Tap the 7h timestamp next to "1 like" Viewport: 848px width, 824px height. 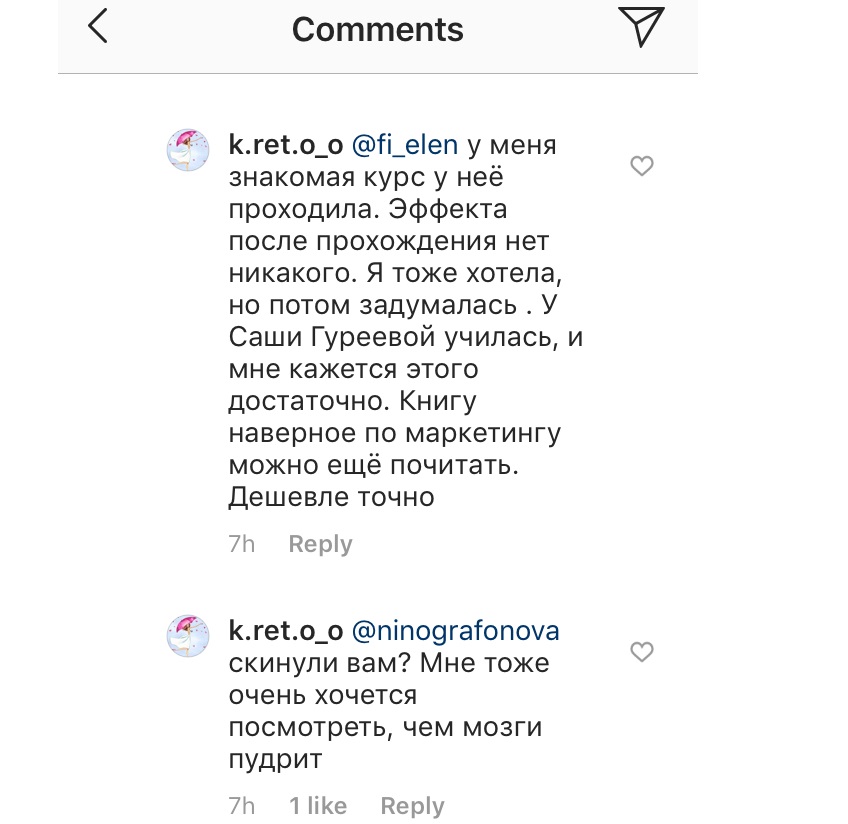coord(242,806)
